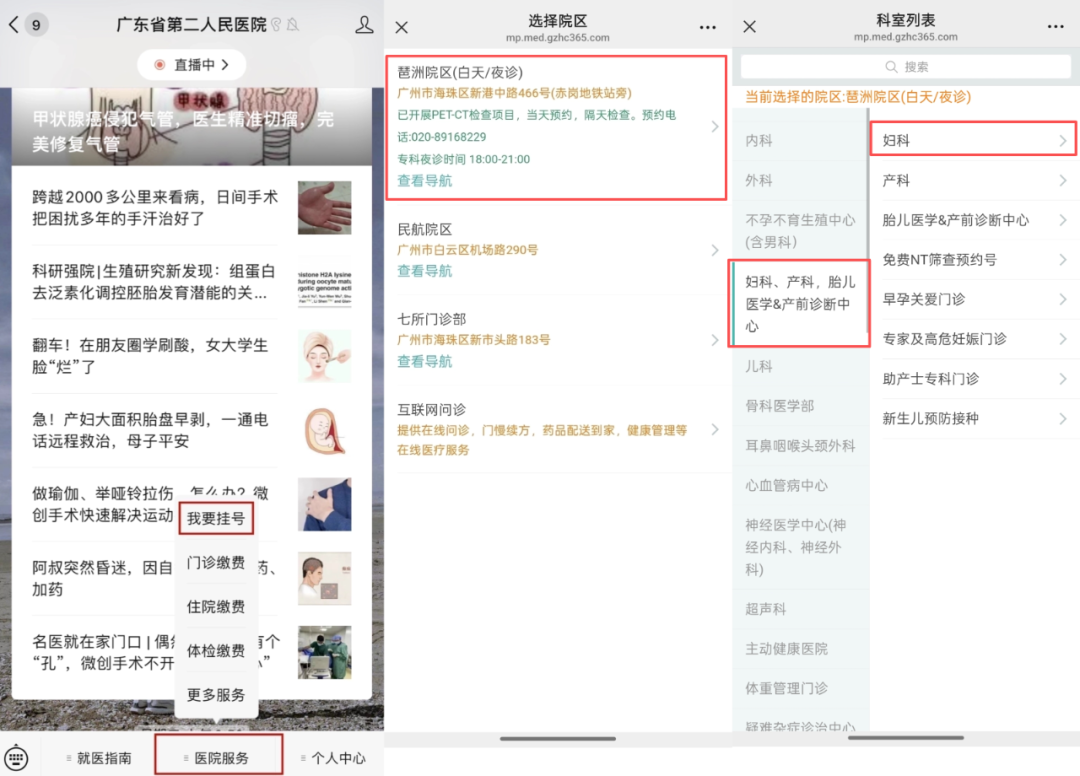
Task: Close the 选择院区 page
Action: [x=402, y=27]
